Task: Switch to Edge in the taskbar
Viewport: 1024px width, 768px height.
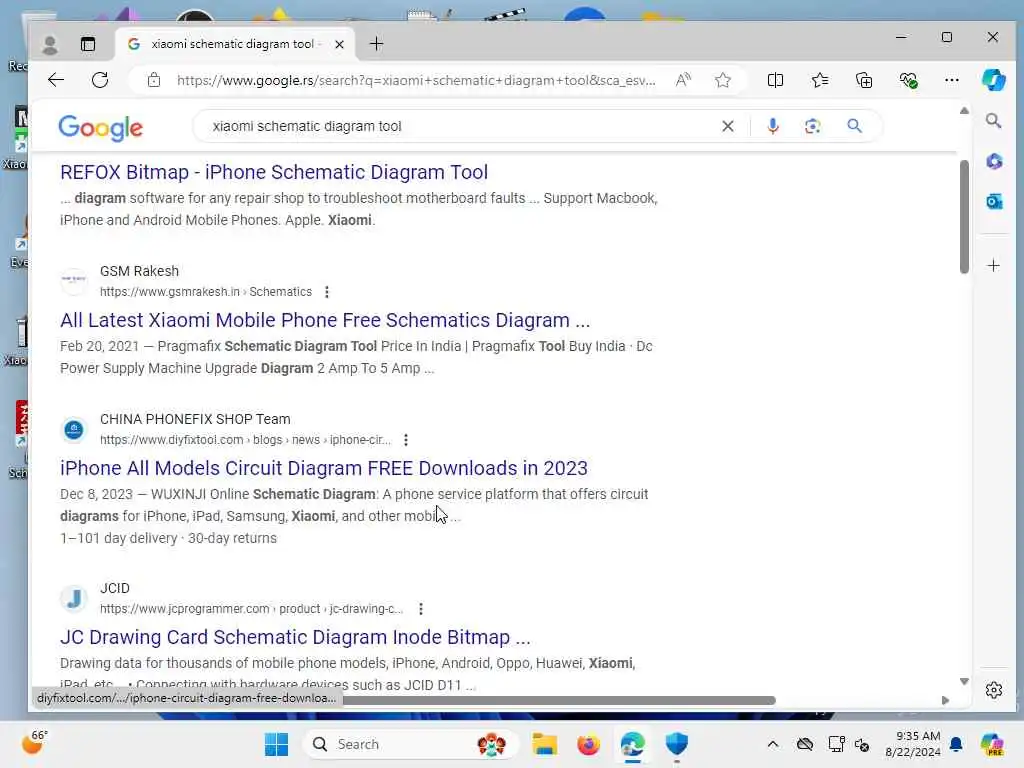Action: (x=632, y=744)
